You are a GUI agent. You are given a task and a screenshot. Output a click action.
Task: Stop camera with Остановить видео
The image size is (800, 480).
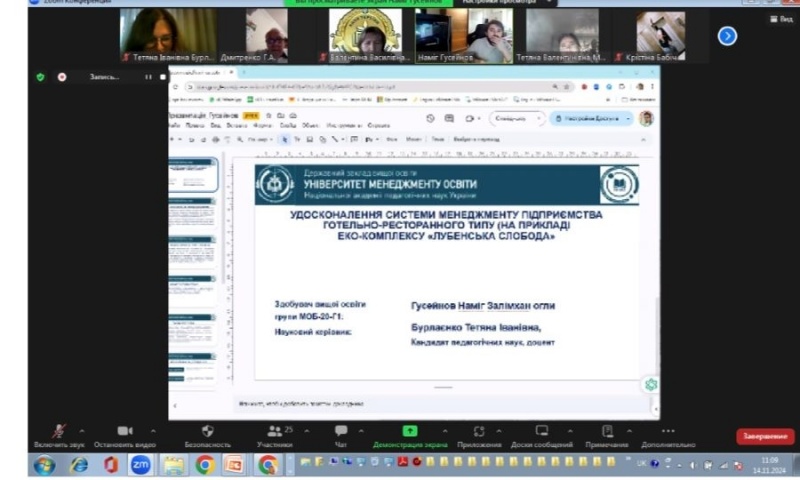(125, 436)
